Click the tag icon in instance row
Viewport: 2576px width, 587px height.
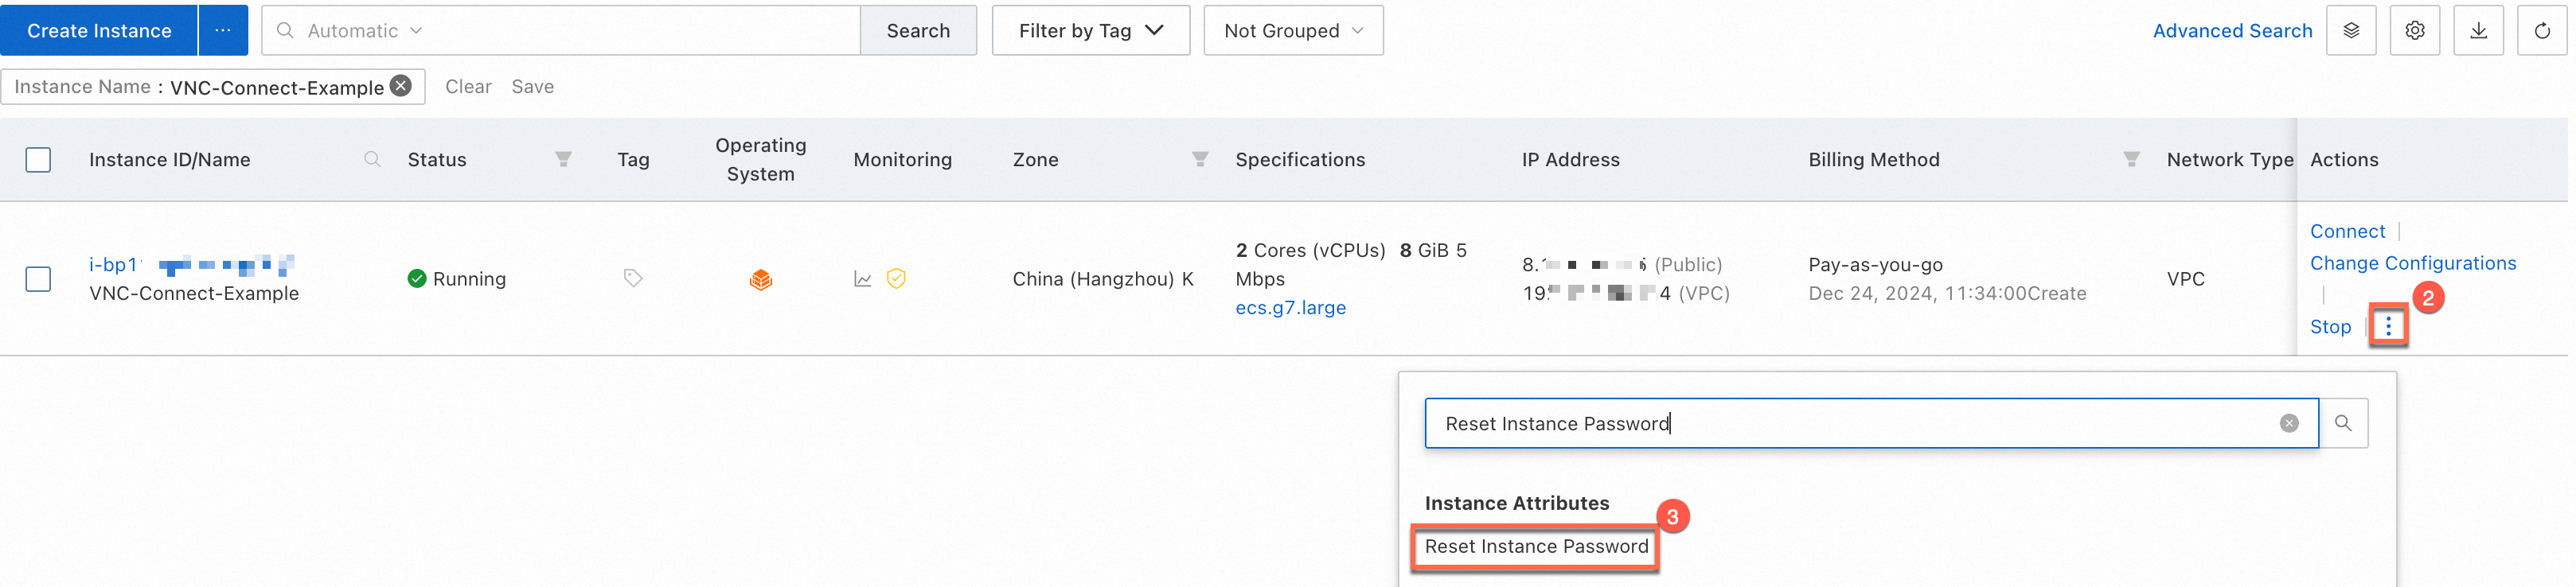(633, 278)
